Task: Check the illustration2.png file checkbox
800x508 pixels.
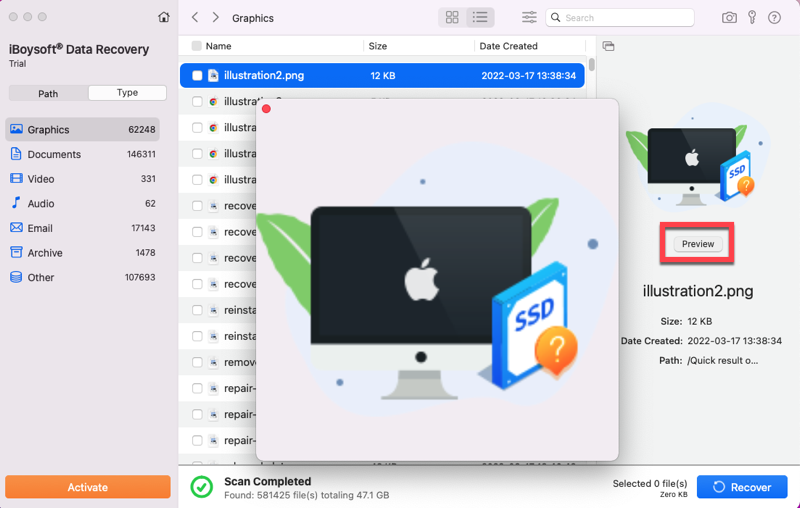Action: coord(197,76)
